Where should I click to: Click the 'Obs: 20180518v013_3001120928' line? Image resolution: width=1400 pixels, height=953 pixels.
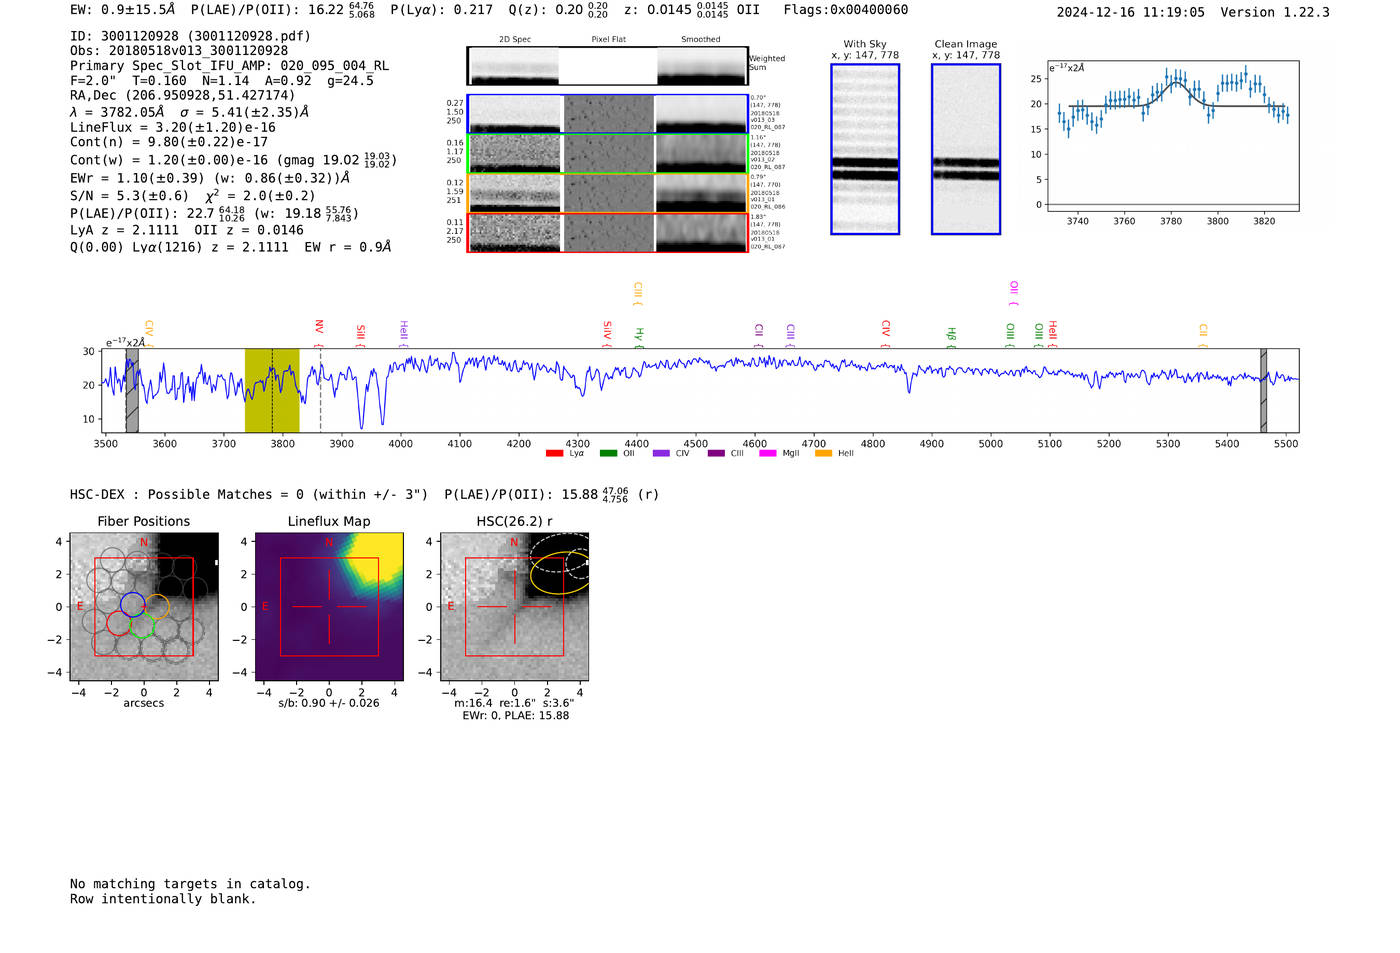[179, 51]
